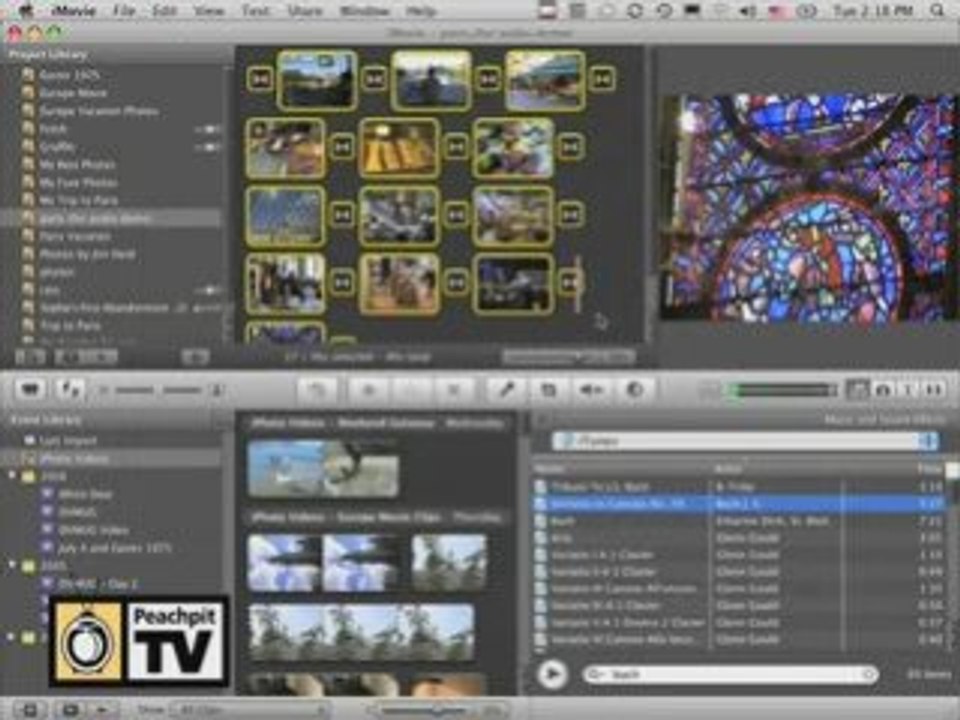Image resolution: width=960 pixels, height=720 pixels.
Task: Show the Titles browser T icon
Action: tap(908, 389)
